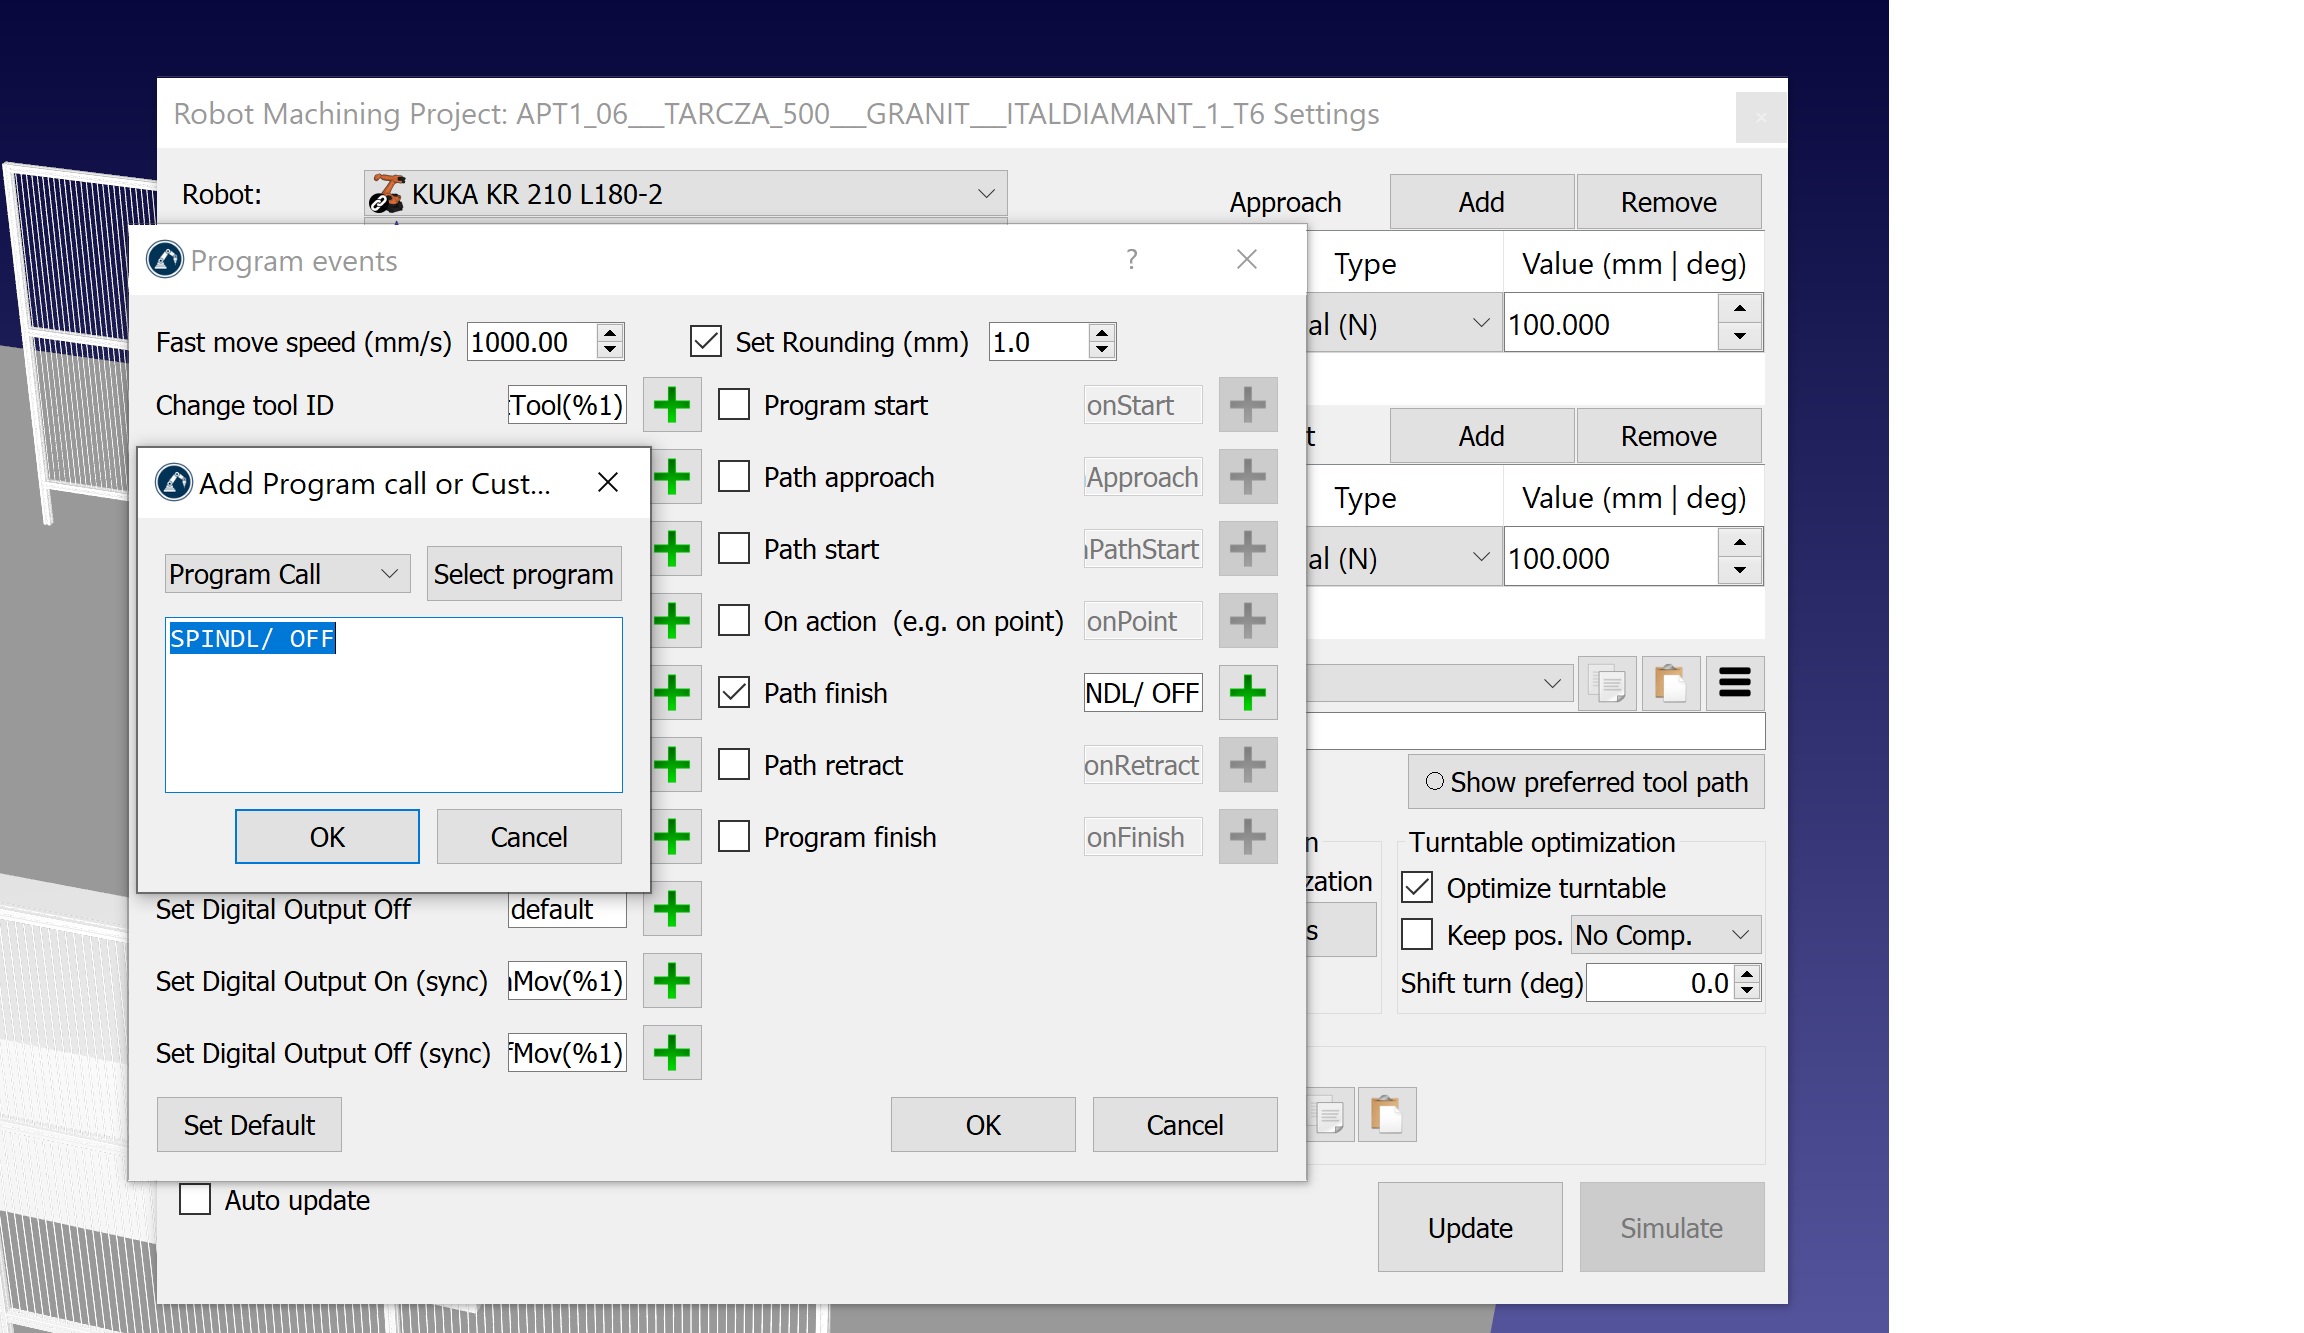Toggle the Auto update checkbox
Image resolution: width=2304 pixels, height=1333 pixels.
pyautogui.click(x=195, y=1199)
